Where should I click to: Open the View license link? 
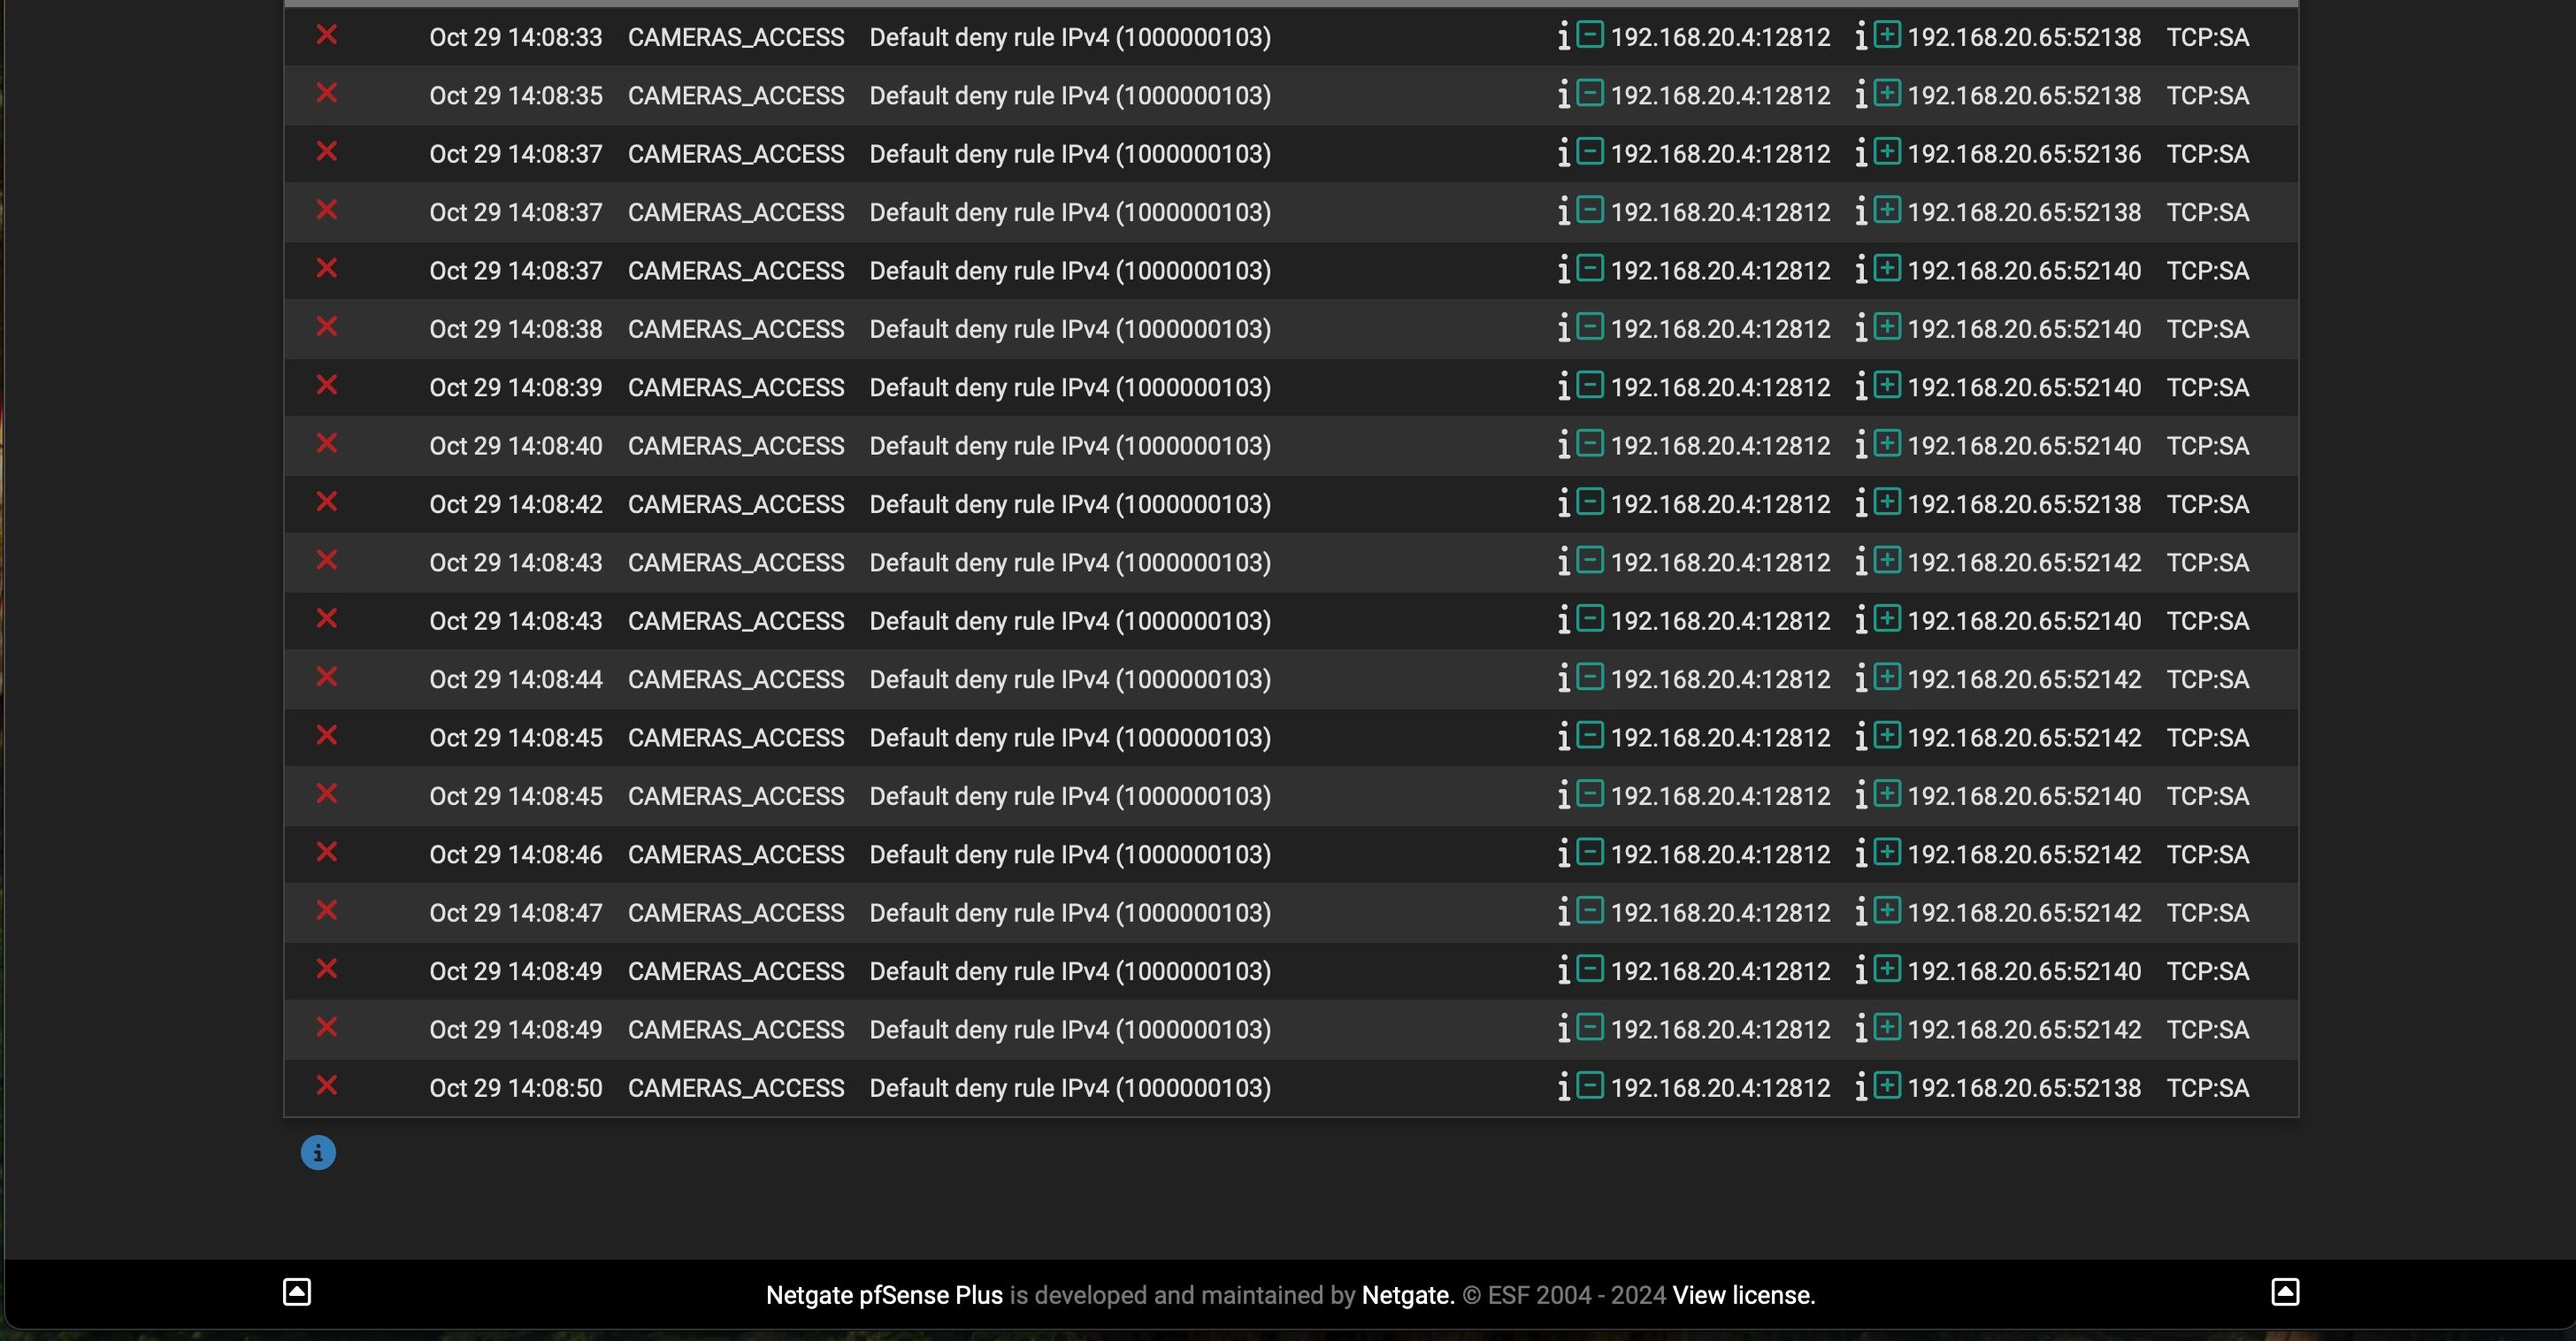(1743, 1296)
